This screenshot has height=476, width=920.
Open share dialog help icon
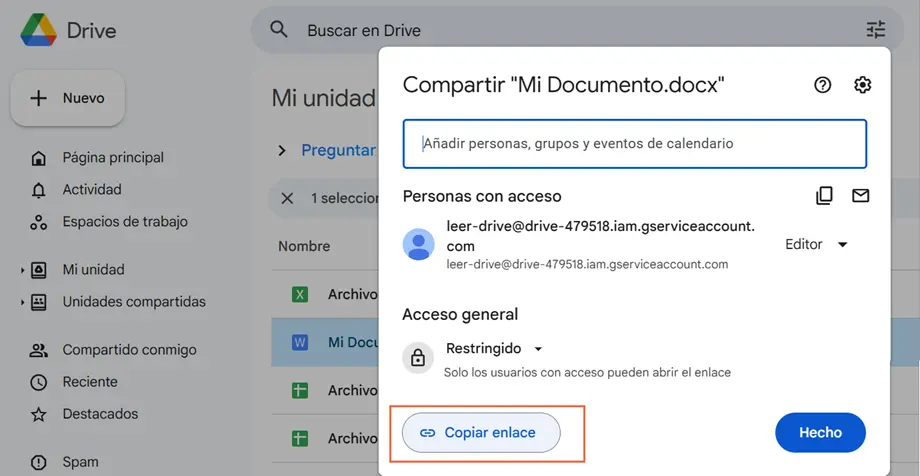pyautogui.click(x=823, y=85)
